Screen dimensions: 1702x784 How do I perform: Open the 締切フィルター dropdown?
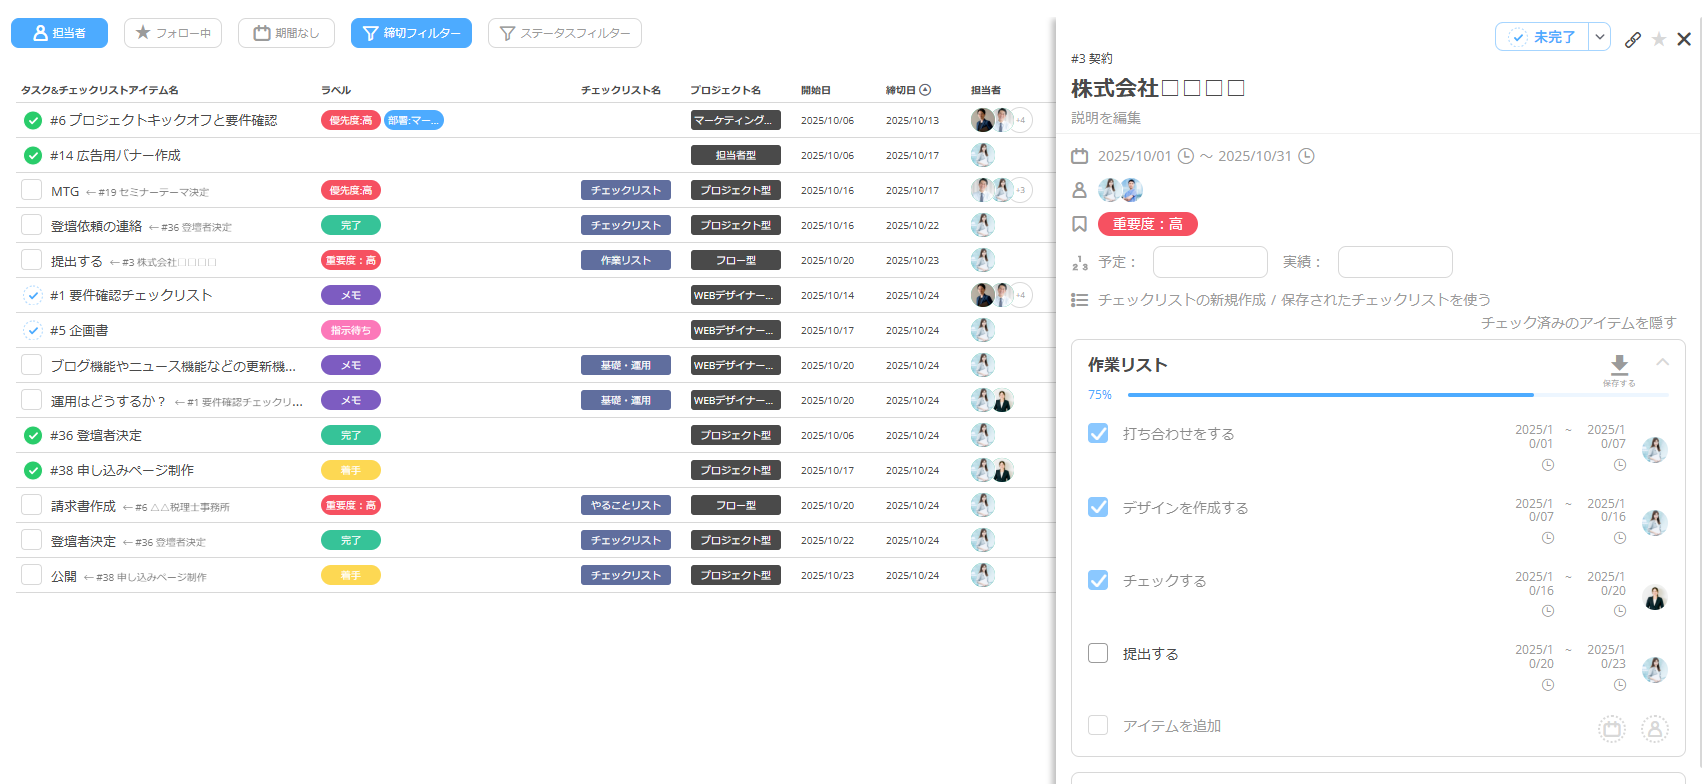tap(411, 33)
